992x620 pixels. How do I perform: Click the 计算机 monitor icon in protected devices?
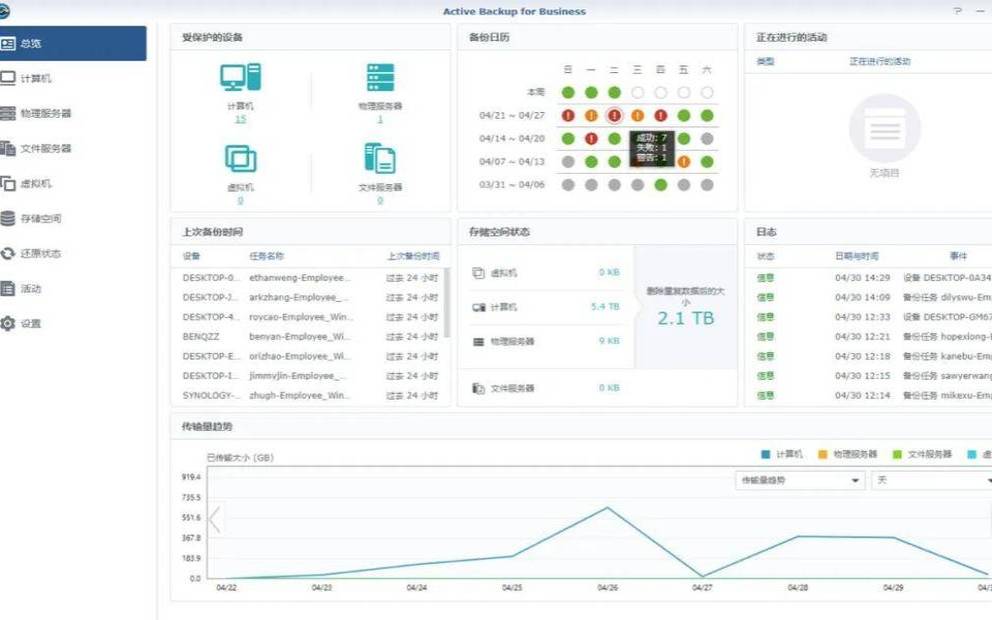240,77
